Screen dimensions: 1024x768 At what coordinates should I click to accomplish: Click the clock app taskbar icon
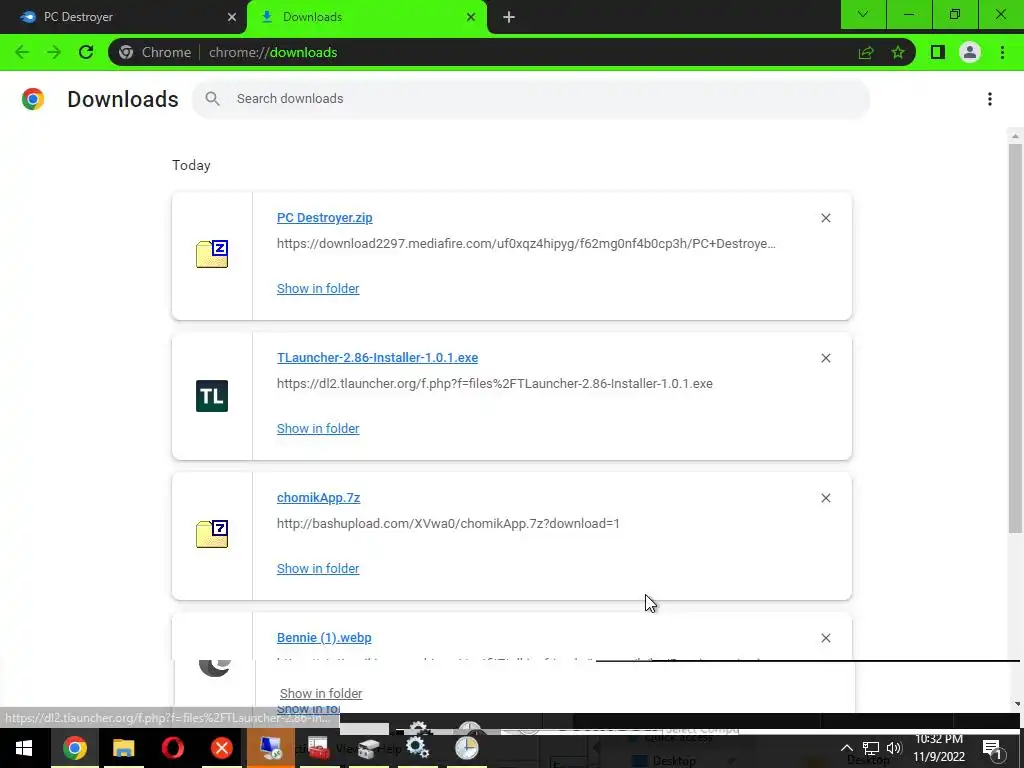click(x=466, y=748)
